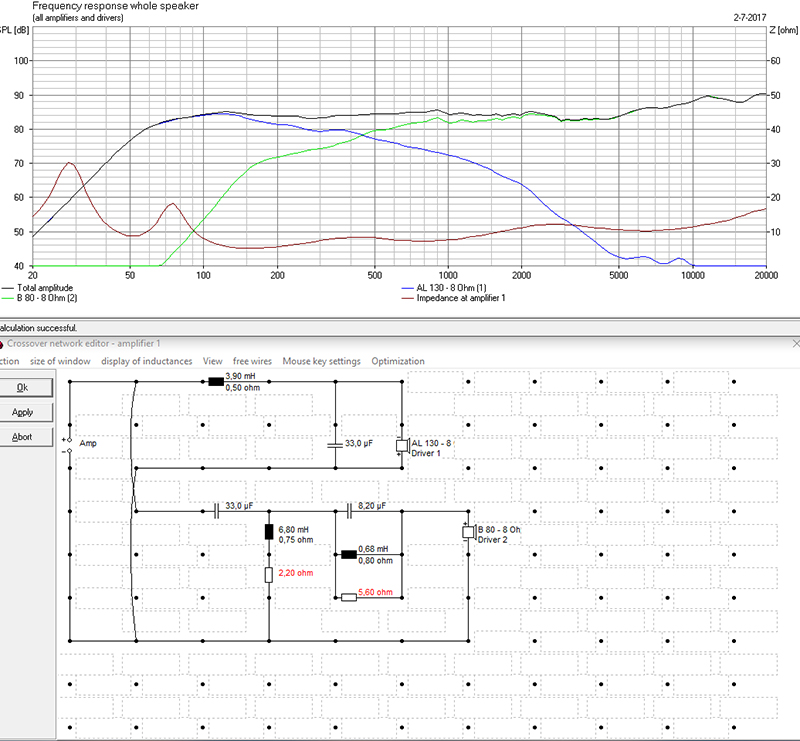The width and height of the screenshot is (800, 741).
Task: Click the 2-7-2017 date label
Action: (750, 17)
